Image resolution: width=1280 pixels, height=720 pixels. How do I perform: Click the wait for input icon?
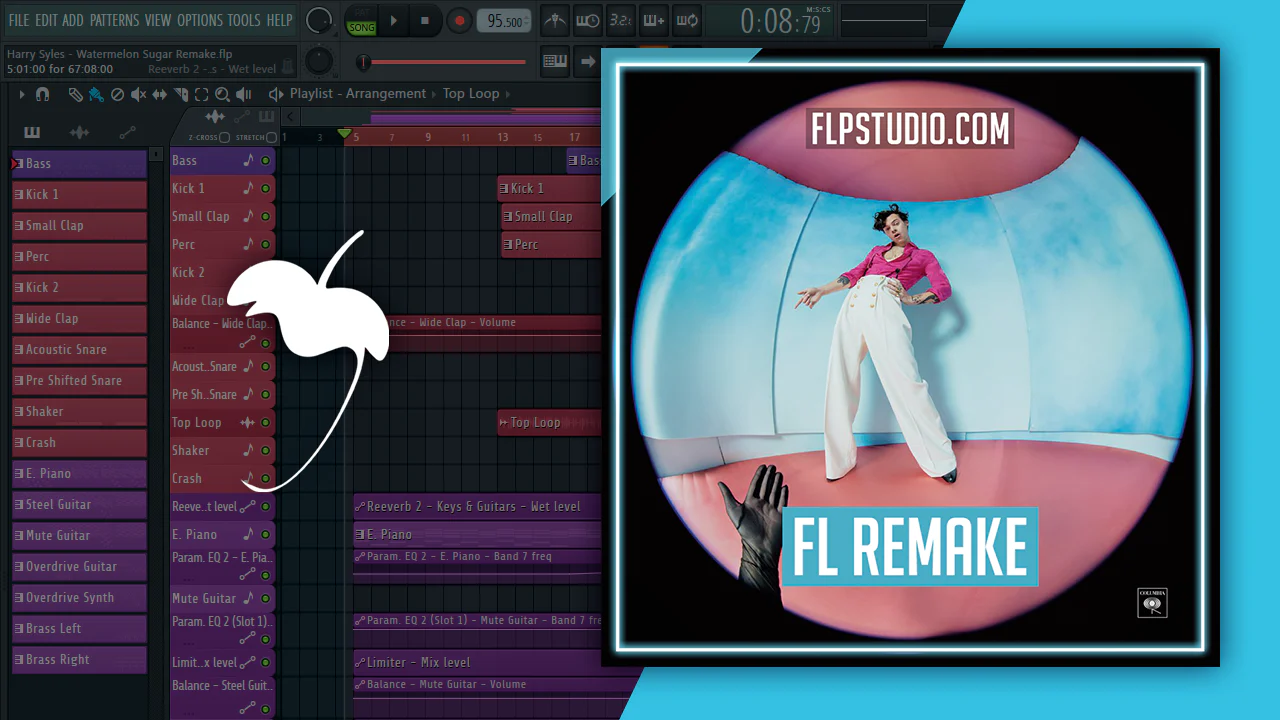588,20
